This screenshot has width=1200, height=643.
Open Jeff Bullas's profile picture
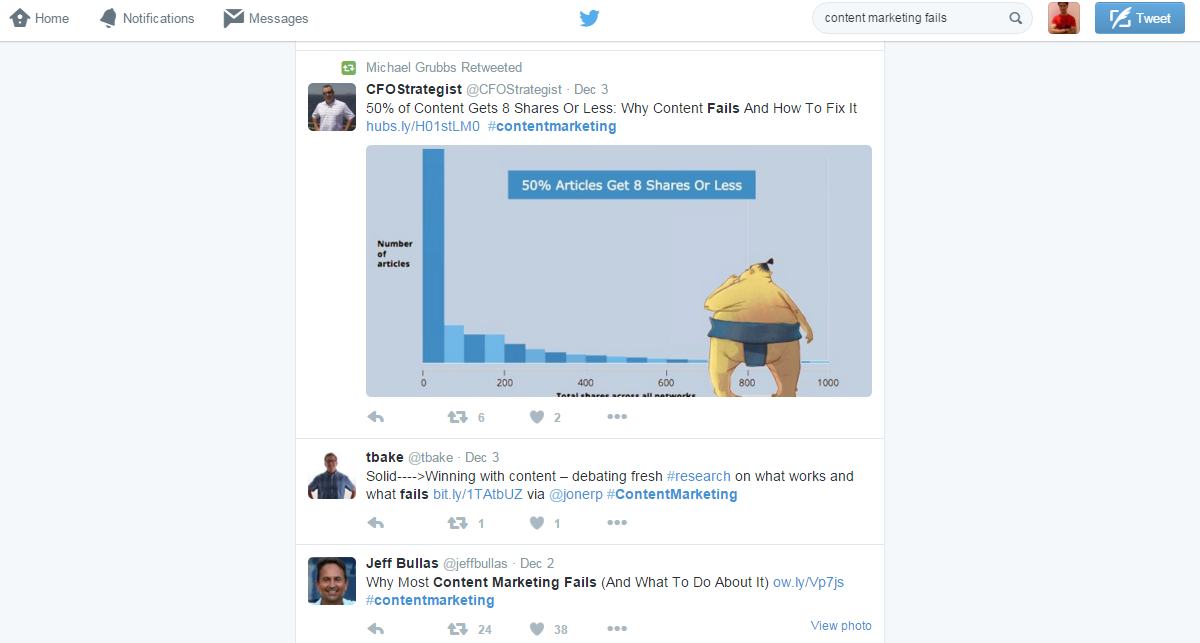coord(332,581)
